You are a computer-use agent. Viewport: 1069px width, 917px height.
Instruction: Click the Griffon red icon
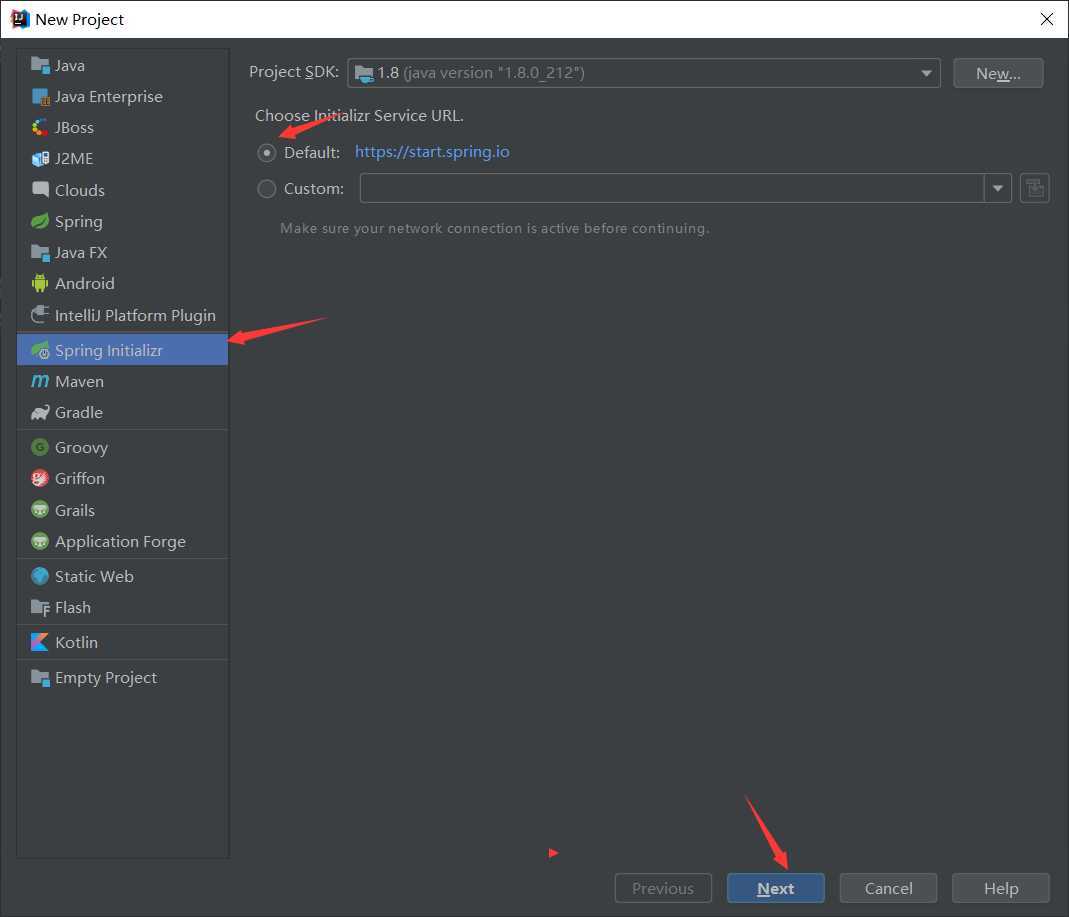tap(40, 479)
